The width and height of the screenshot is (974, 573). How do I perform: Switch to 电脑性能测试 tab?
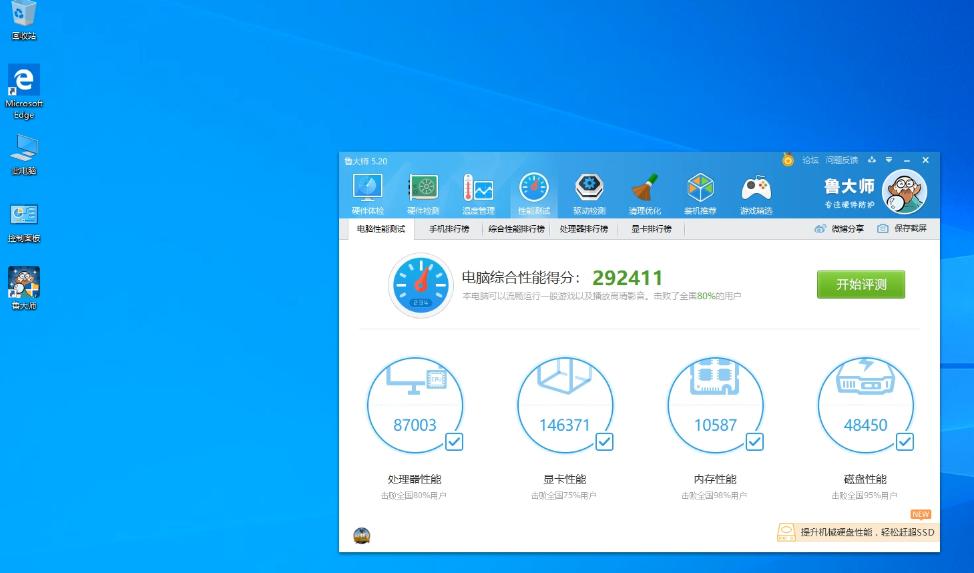click(x=381, y=229)
